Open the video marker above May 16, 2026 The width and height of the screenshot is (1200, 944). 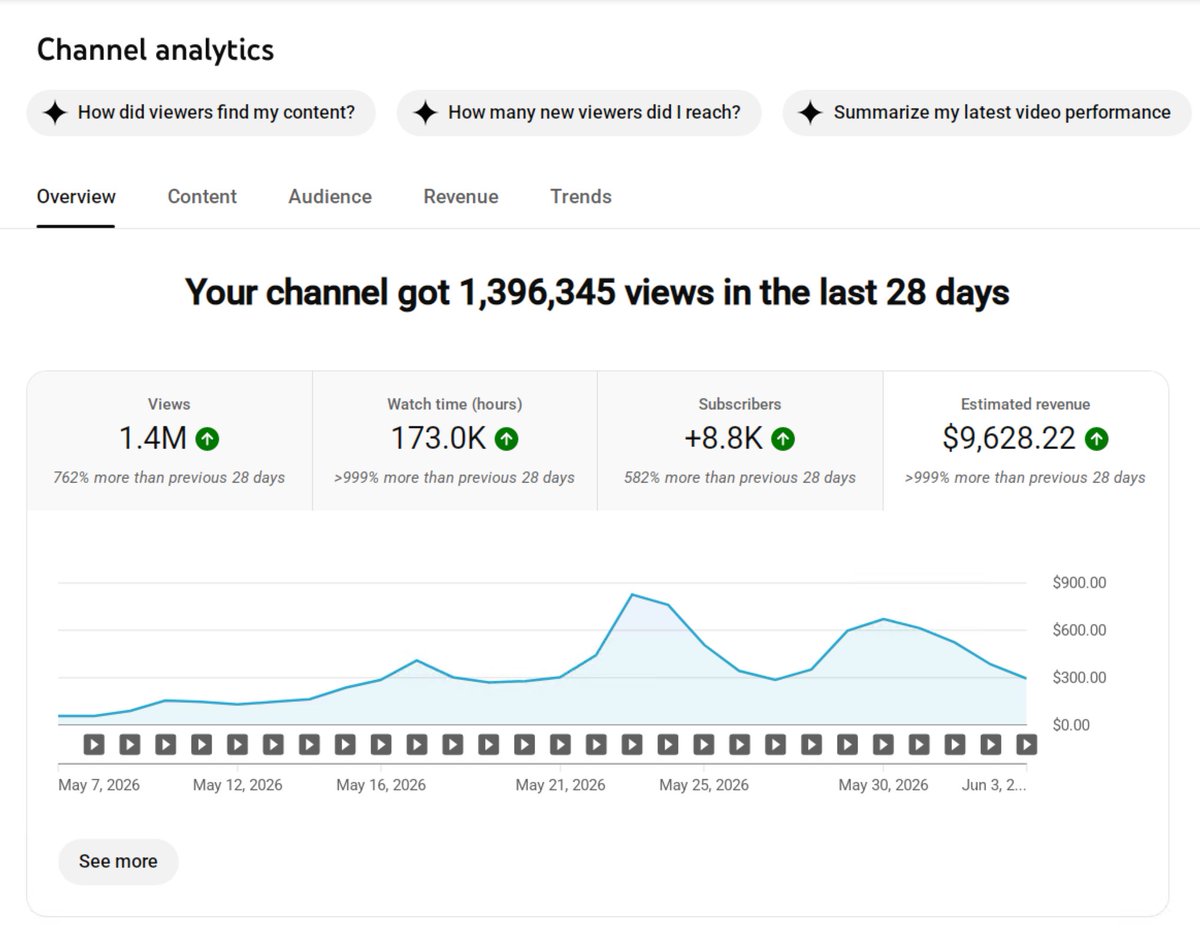381,744
